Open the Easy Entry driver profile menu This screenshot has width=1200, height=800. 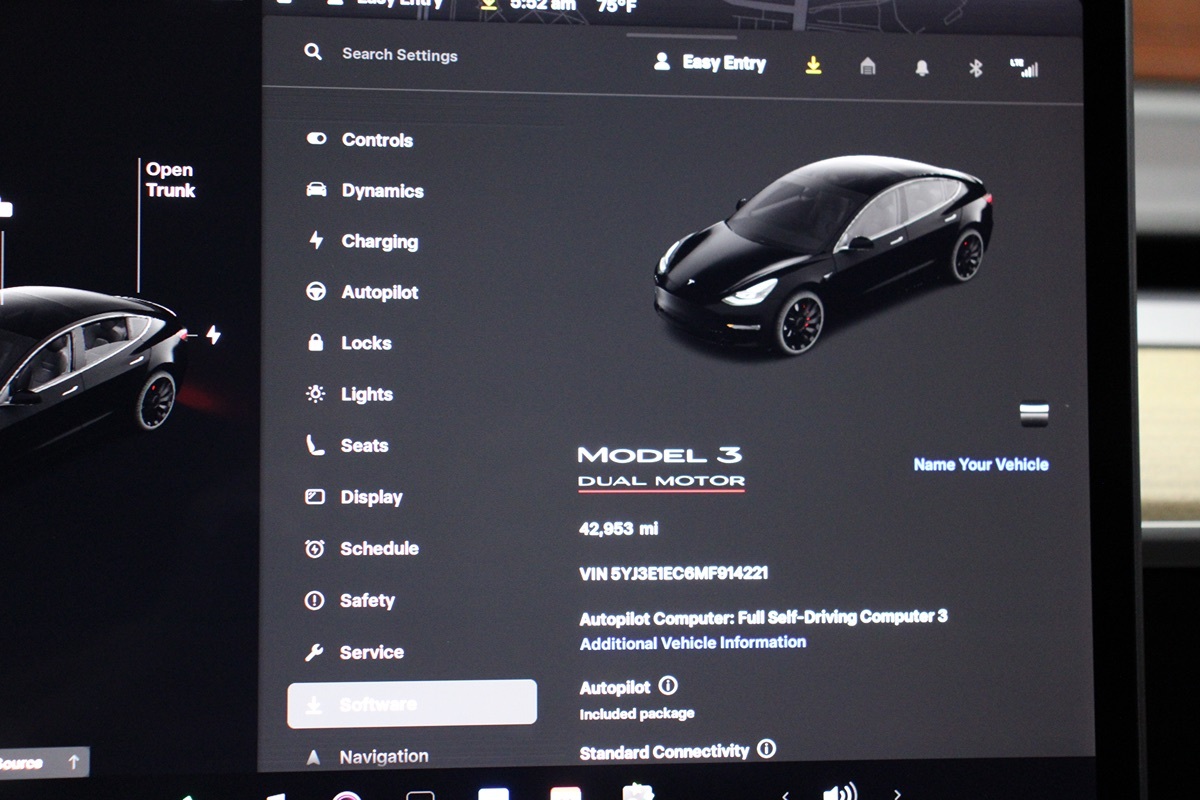coord(710,63)
